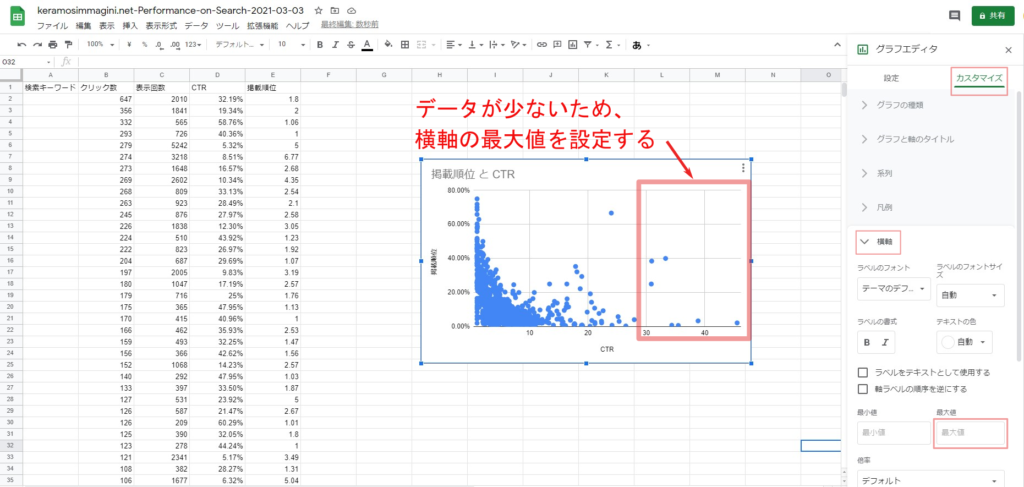Click the Insert link chain icon
This screenshot has height=487, width=1024.
[541, 44]
